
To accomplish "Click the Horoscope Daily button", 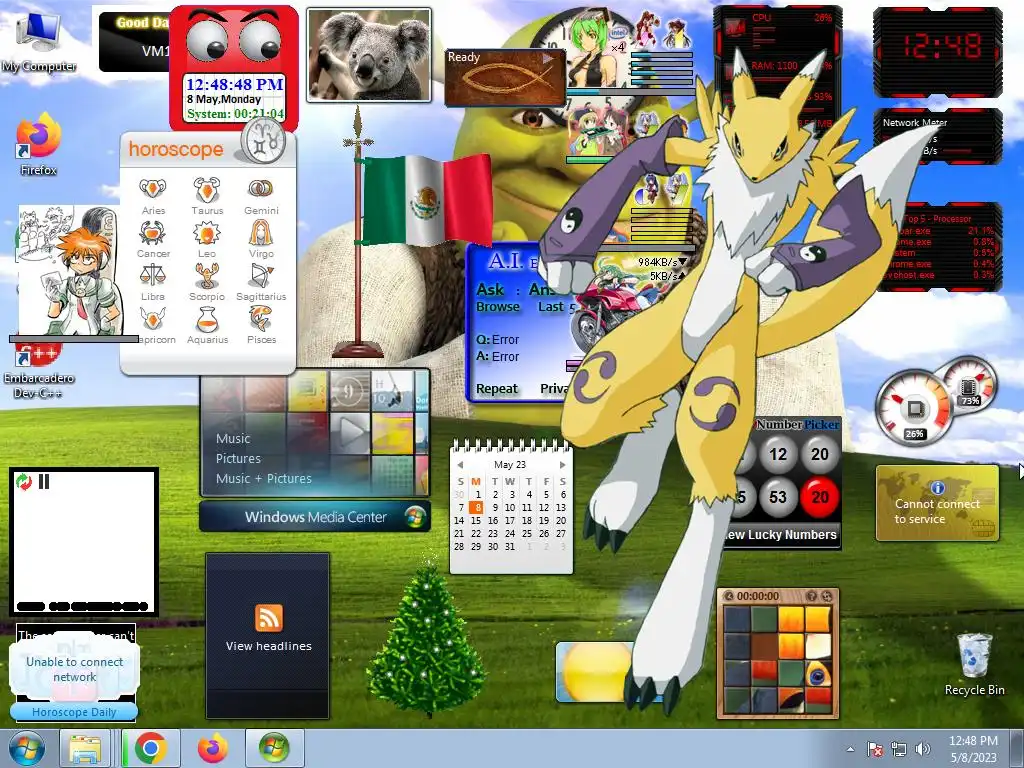I will (74, 712).
